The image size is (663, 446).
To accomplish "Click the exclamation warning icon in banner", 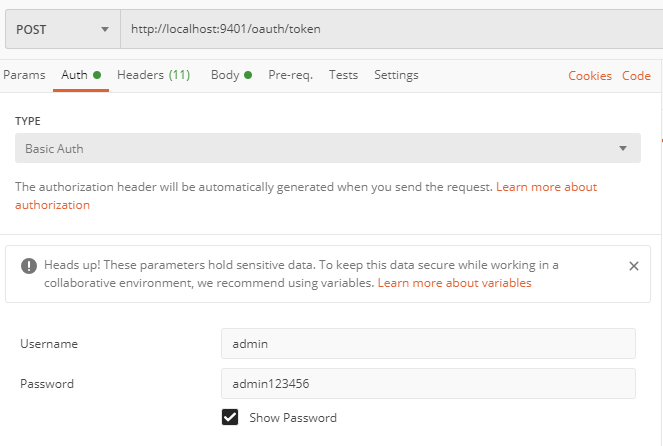I will click(29, 266).
